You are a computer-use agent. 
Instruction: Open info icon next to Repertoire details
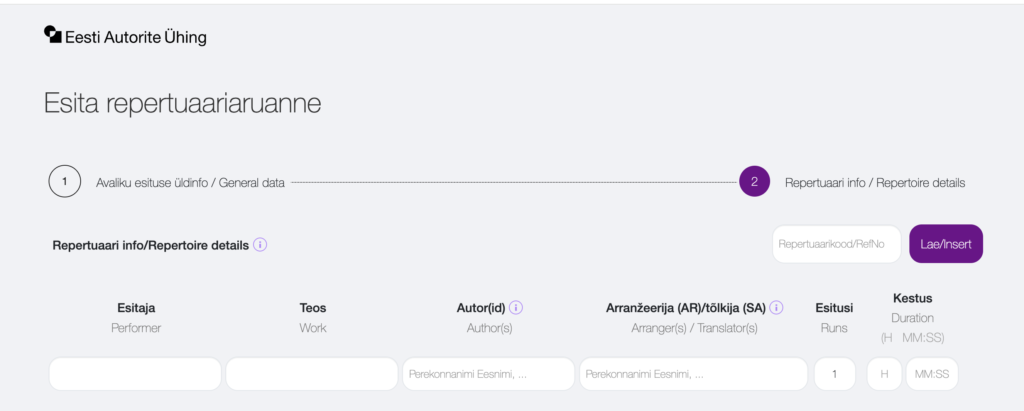click(x=260, y=246)
